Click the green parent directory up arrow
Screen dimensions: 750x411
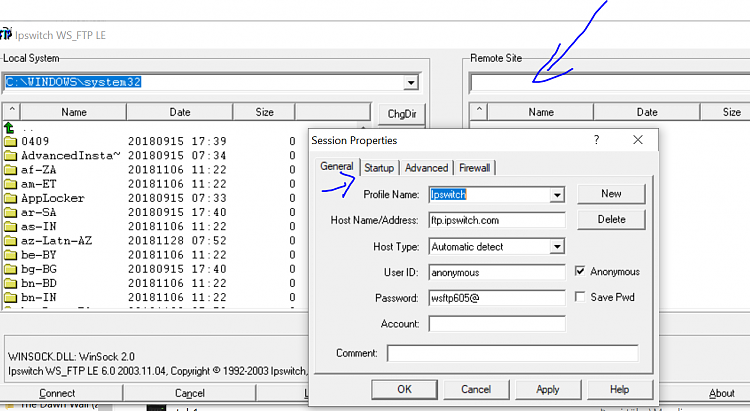[9, 128]
